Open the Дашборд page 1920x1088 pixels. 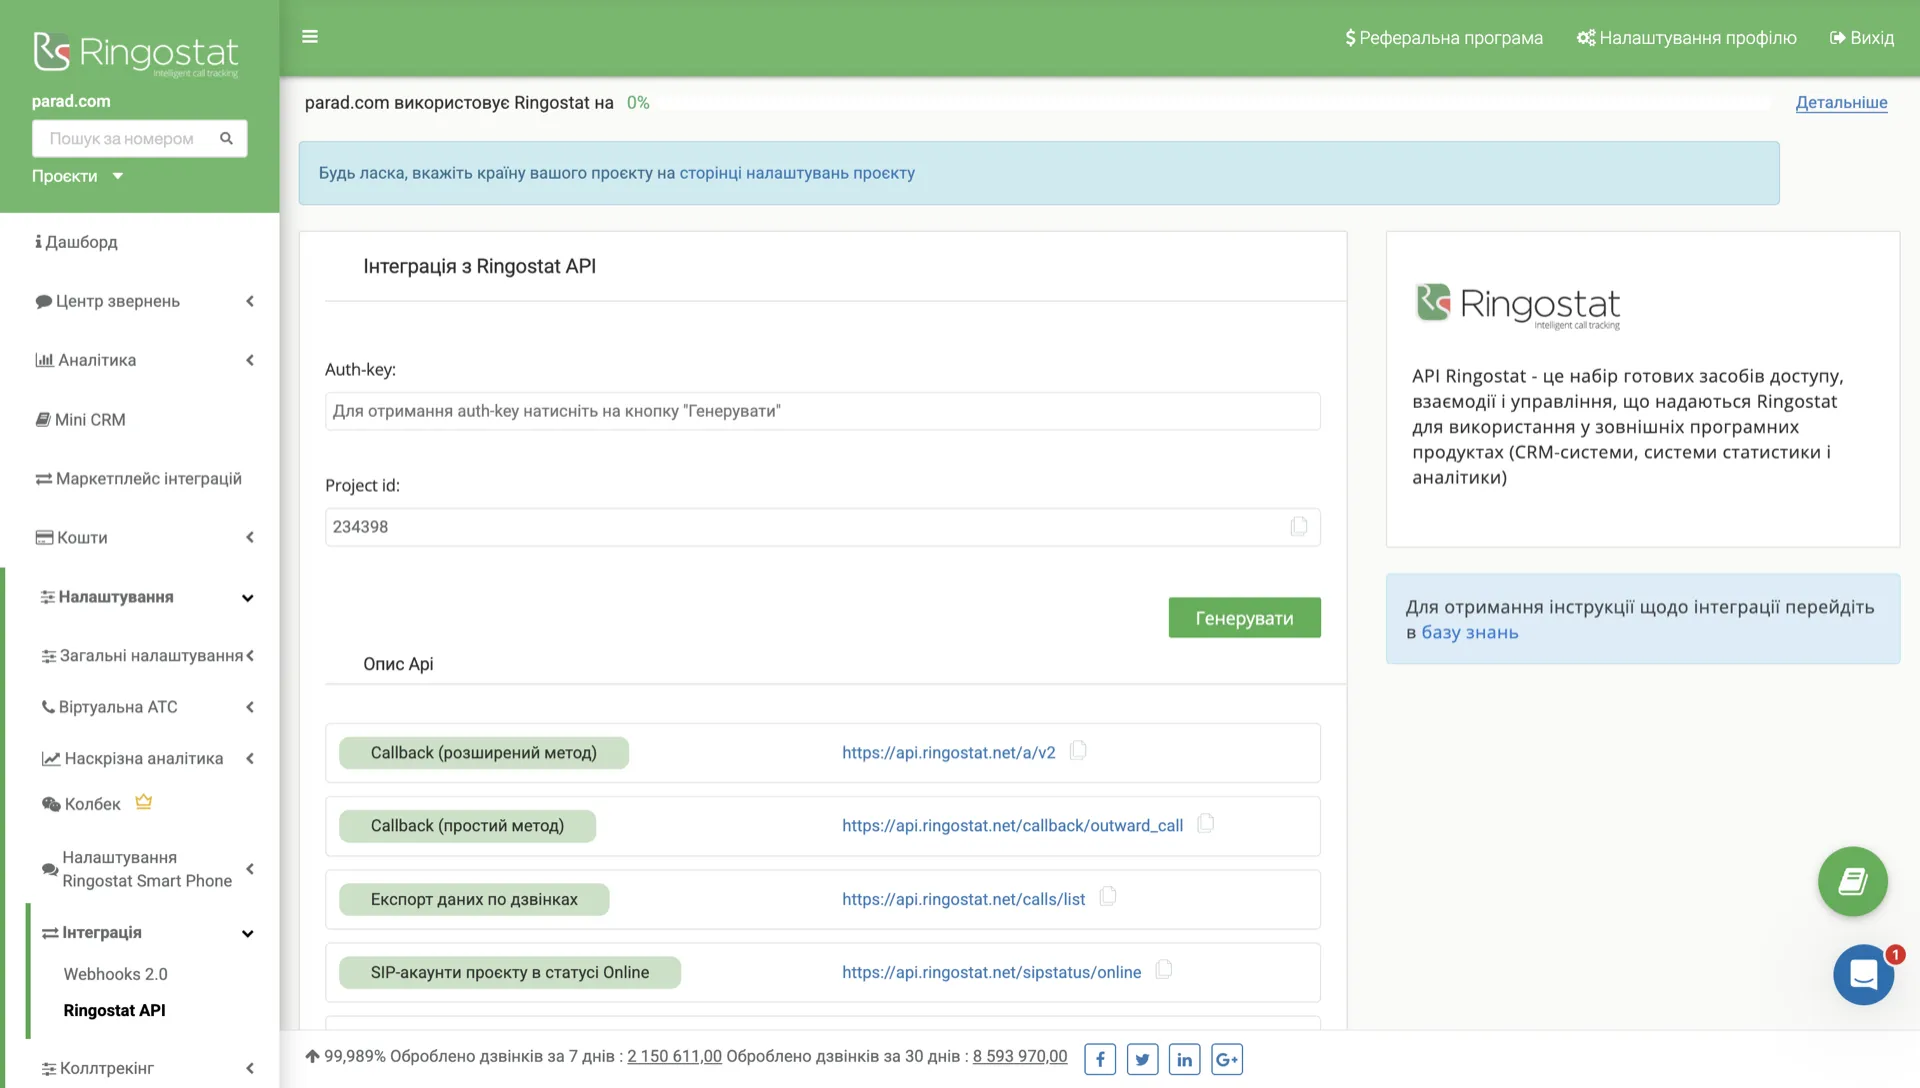click(76, 242)
